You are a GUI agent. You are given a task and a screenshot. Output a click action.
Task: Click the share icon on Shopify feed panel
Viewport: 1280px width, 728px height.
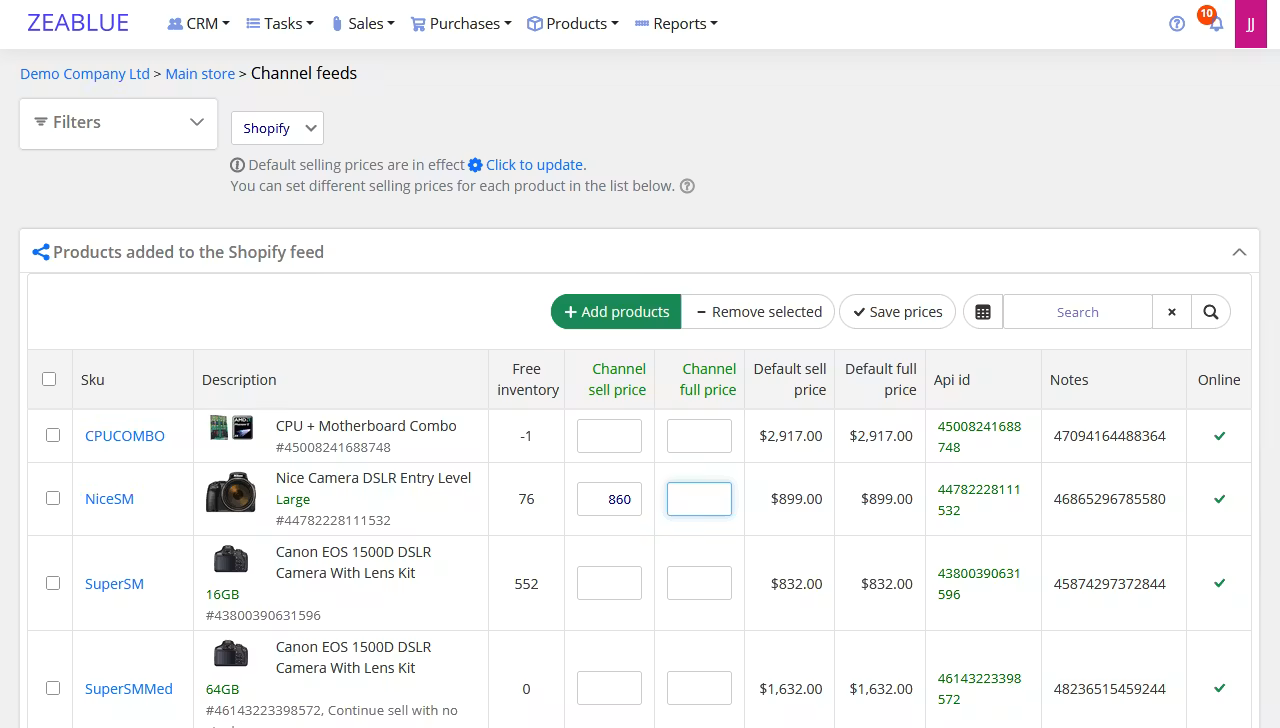(x=41, y=252)
